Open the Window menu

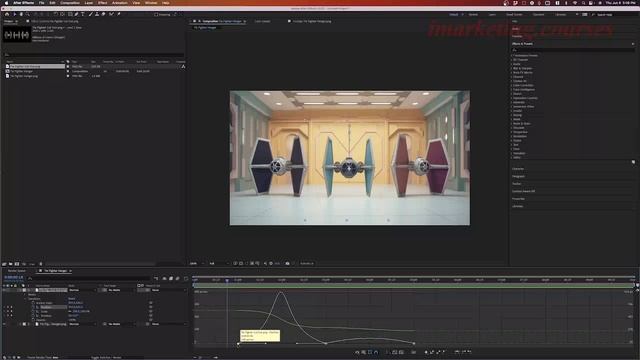151,3
